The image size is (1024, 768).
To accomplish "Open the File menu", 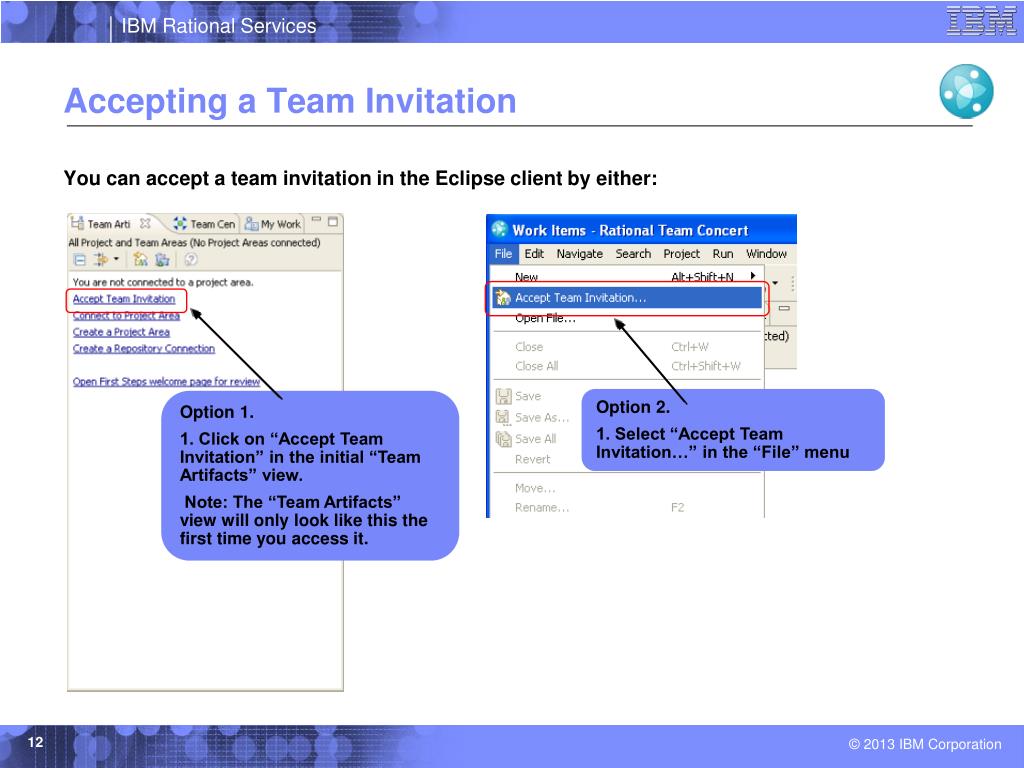I will tap(503, 253).
